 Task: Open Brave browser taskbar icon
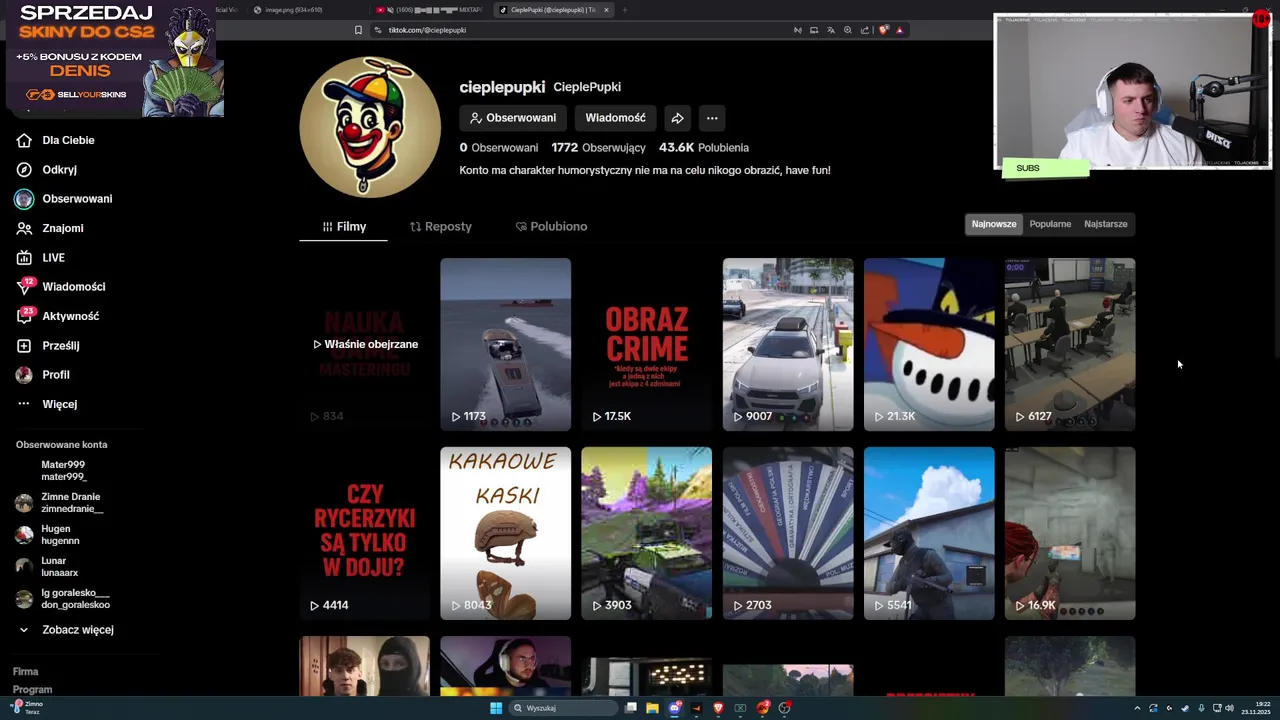pos(718,708)
